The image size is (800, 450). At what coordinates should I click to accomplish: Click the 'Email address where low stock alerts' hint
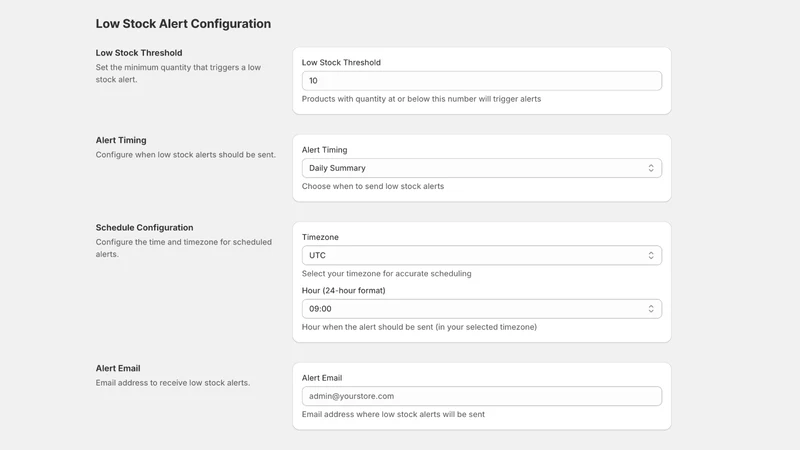tap(393, 414)
